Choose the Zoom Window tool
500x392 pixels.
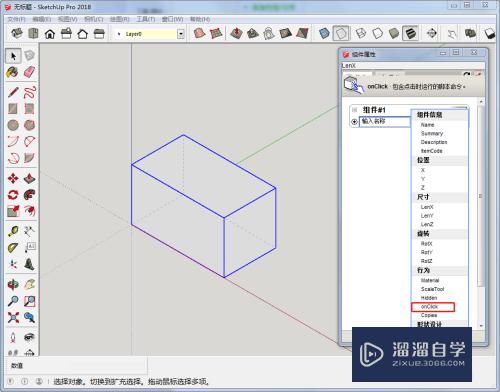tap(29, 301)
